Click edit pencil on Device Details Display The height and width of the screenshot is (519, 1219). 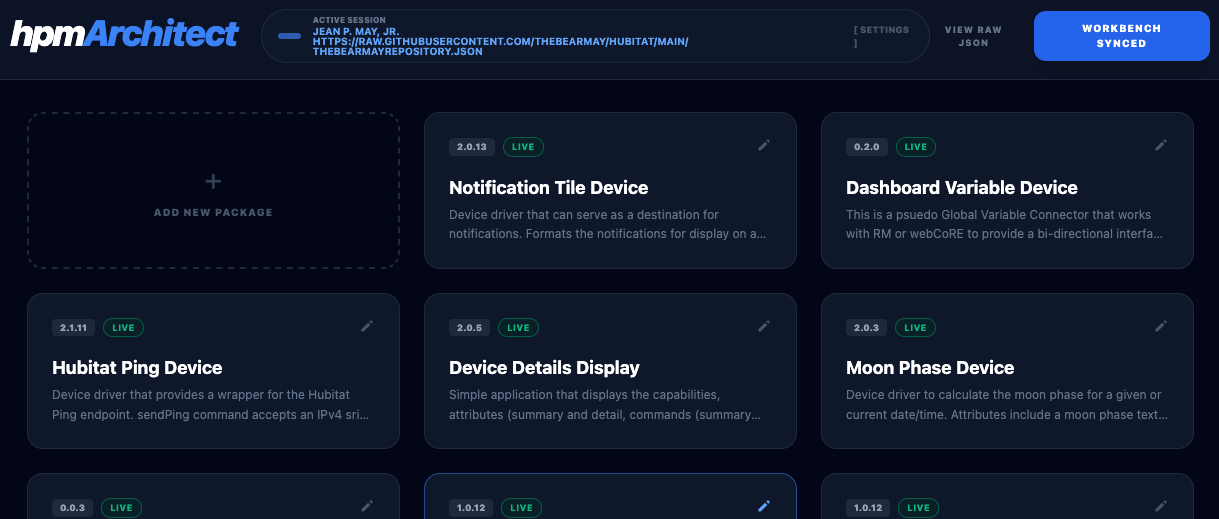[764, 326]
